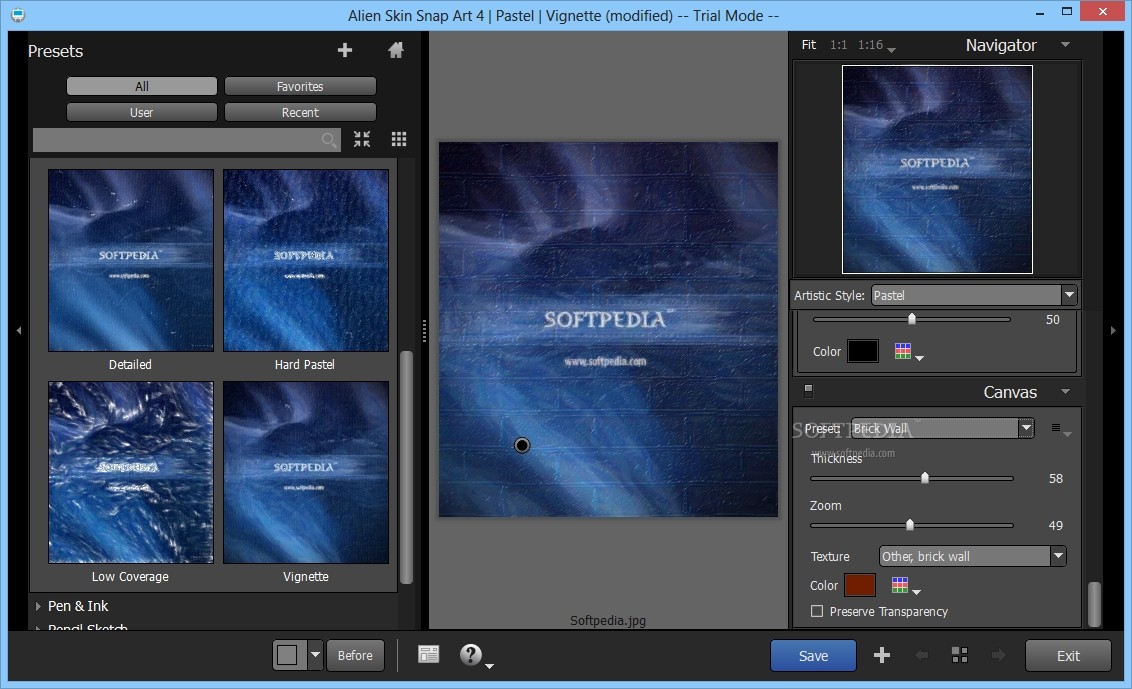Click the Navigator preview thumbnail
Viewport: 1132px width, 689px height.
(937, 170)
